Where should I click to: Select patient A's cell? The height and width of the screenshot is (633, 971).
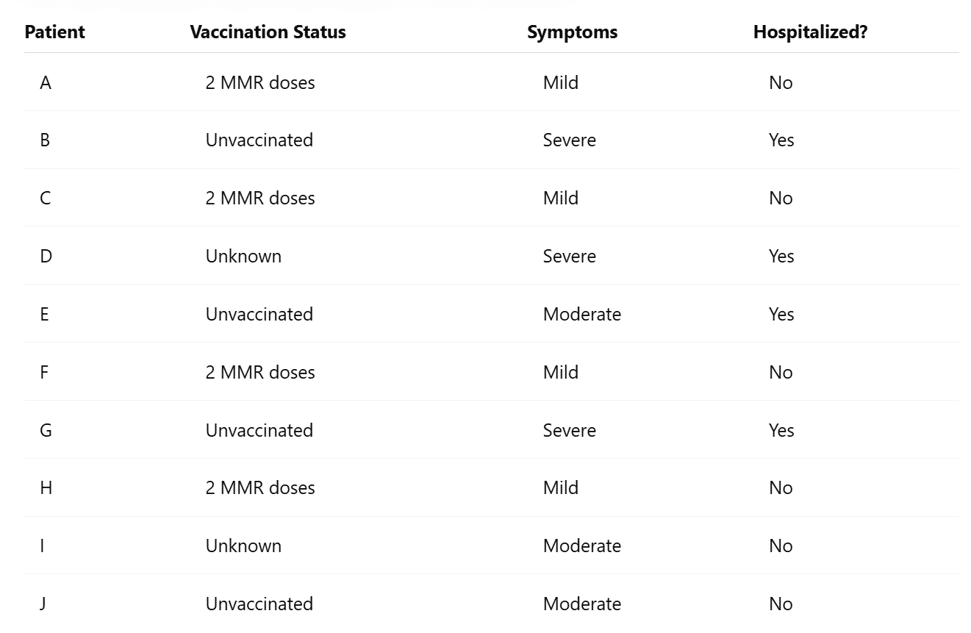45,82
